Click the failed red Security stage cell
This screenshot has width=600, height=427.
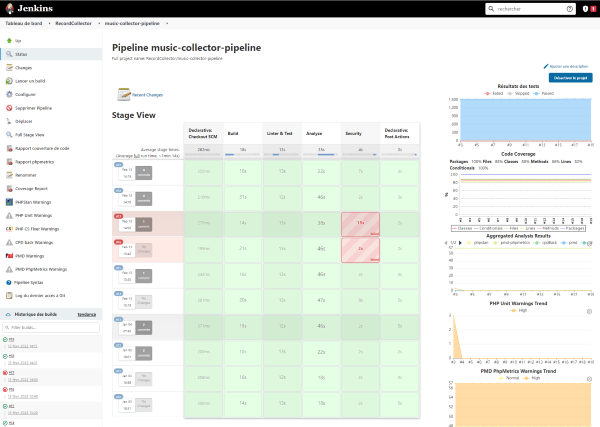[359, 221]
